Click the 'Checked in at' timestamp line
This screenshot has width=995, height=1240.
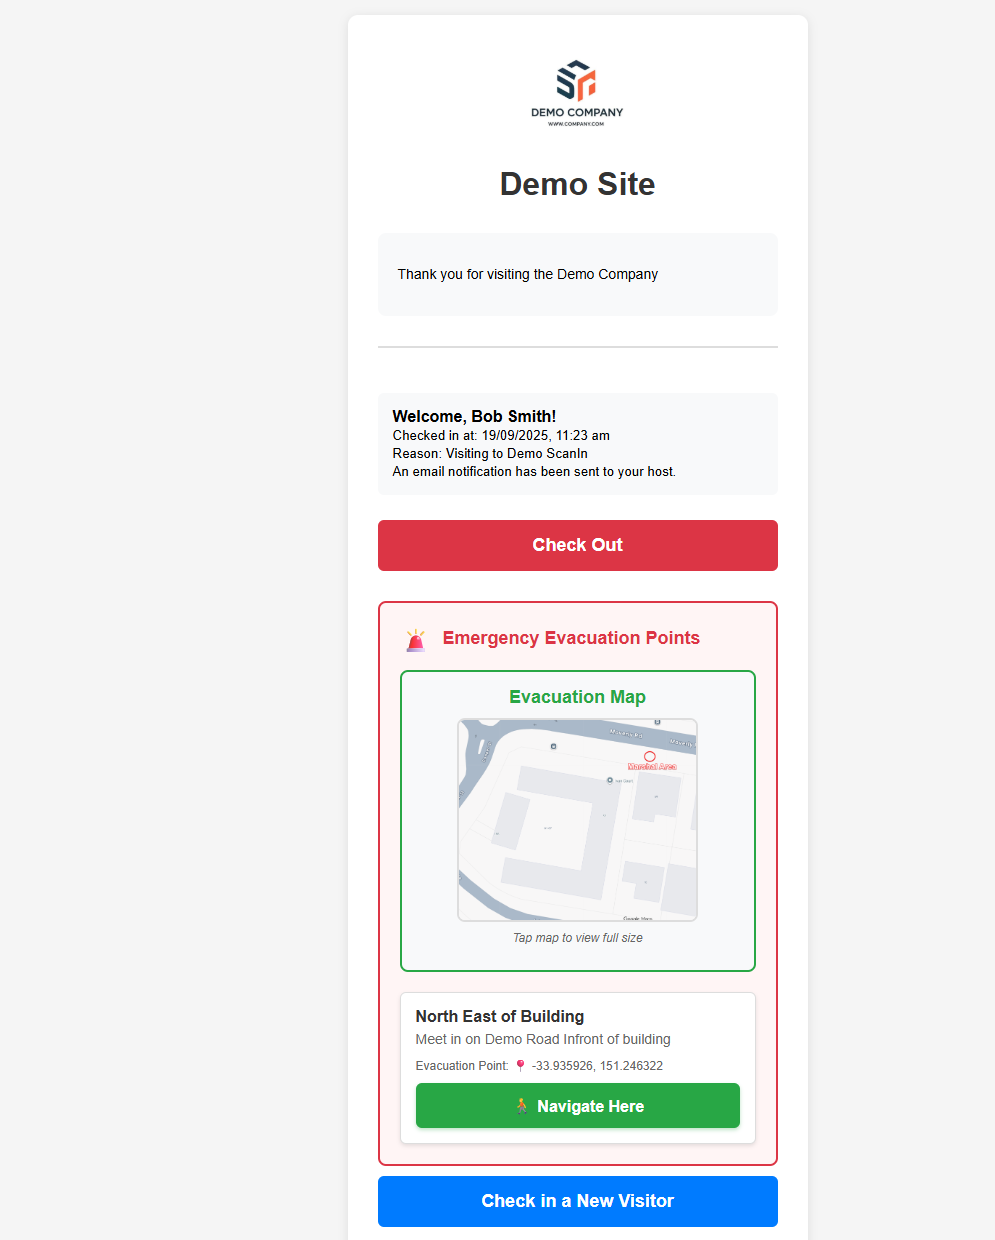pos(501,436)
